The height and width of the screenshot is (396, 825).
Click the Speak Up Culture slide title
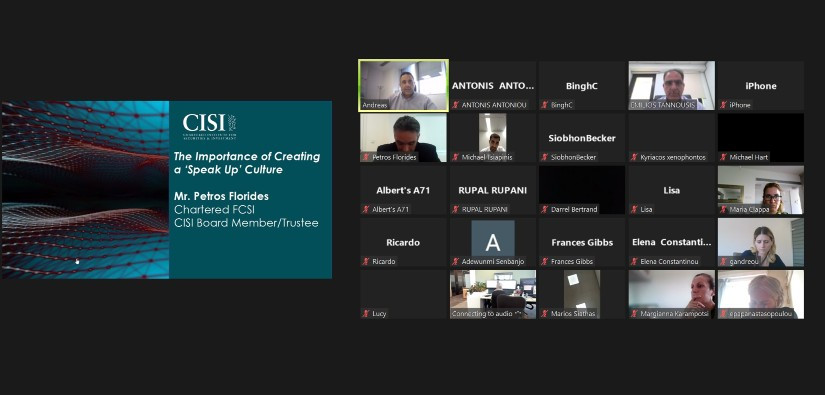247,163
